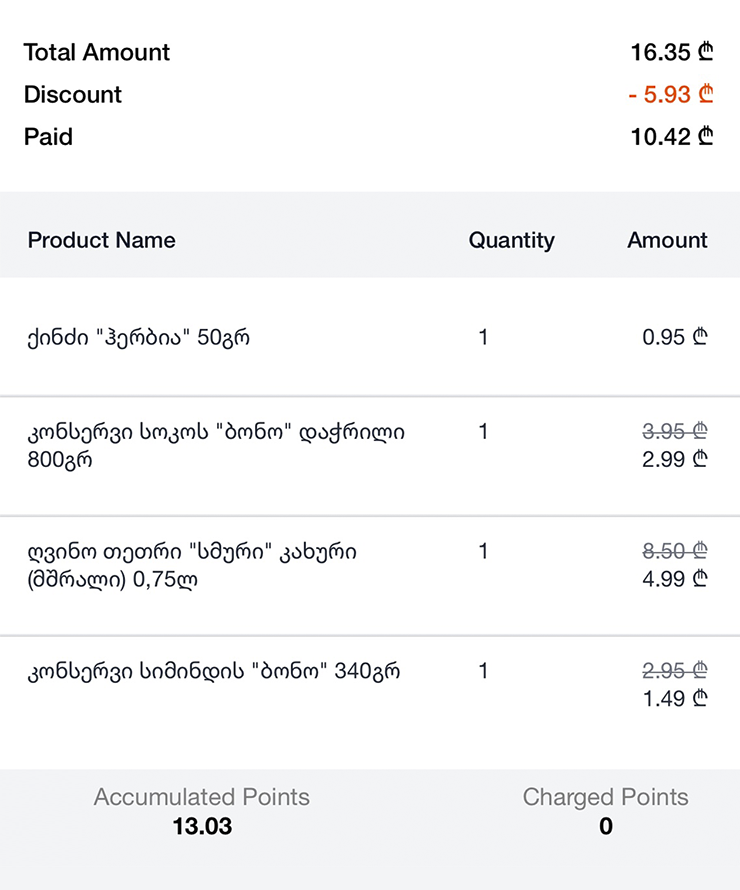Open the კონსერვი სოკოს "ბონო" 800გრ item
Image resolution: width=740 pixels, height=890 pixels.
[x=216, y=446]
